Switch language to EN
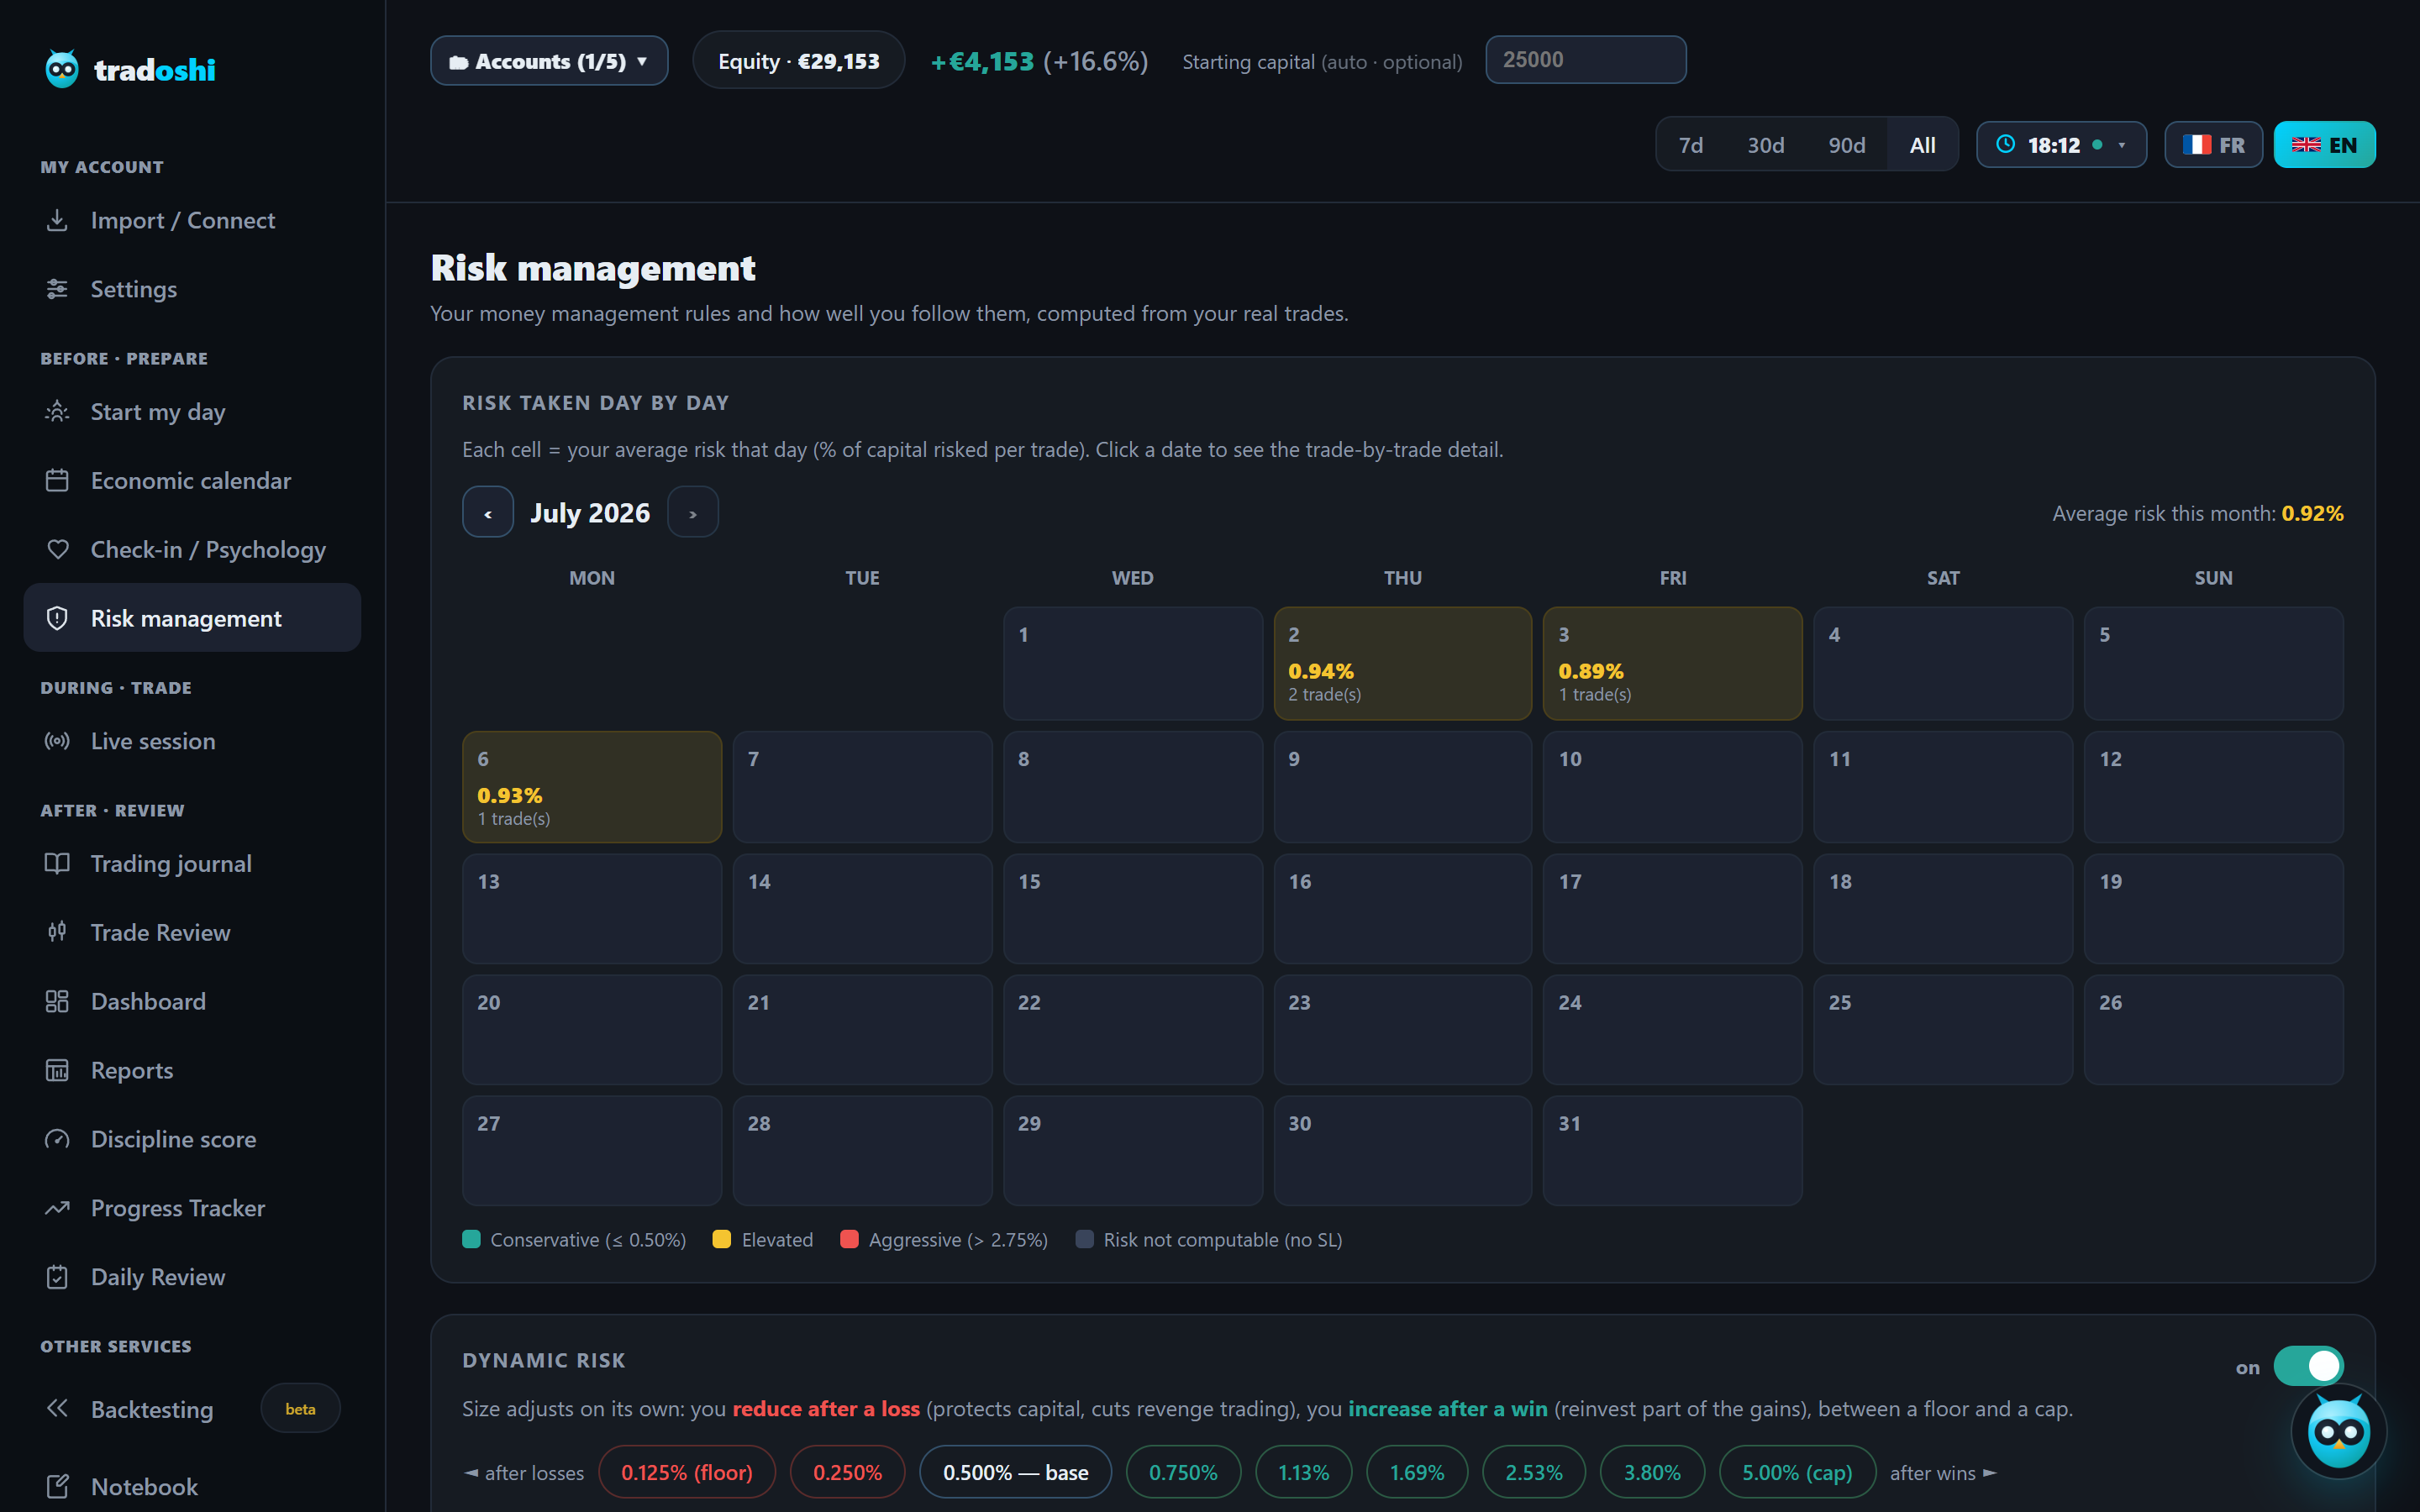This screenshot has height=1512, width=2420. pos(2324,145)
